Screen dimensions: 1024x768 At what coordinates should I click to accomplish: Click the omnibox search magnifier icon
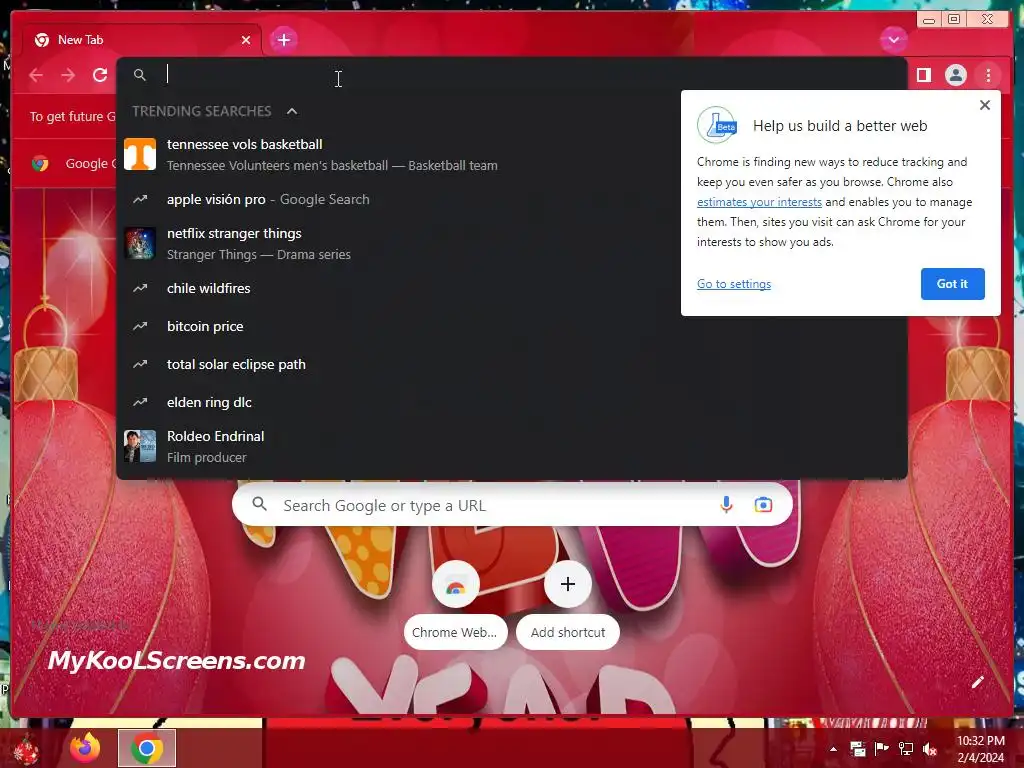[x=140, y=75]
